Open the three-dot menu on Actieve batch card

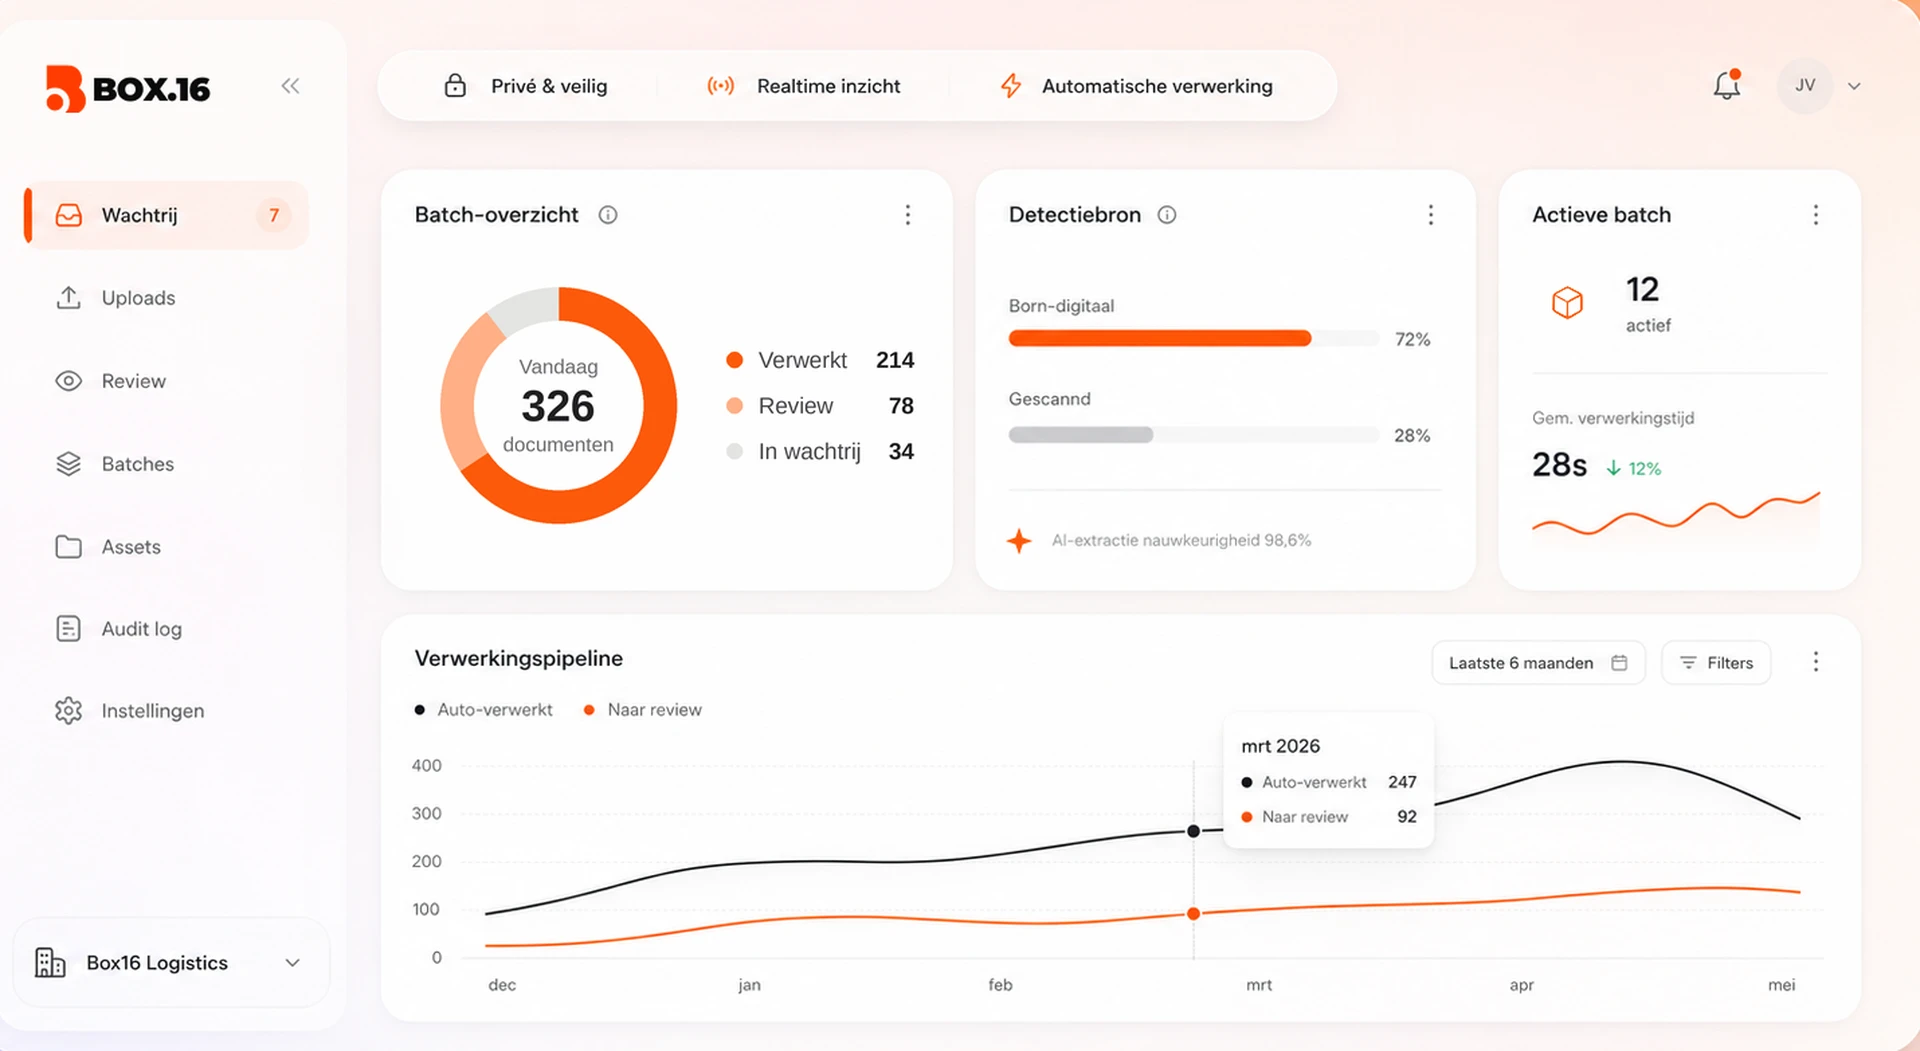pos(1816,215)
